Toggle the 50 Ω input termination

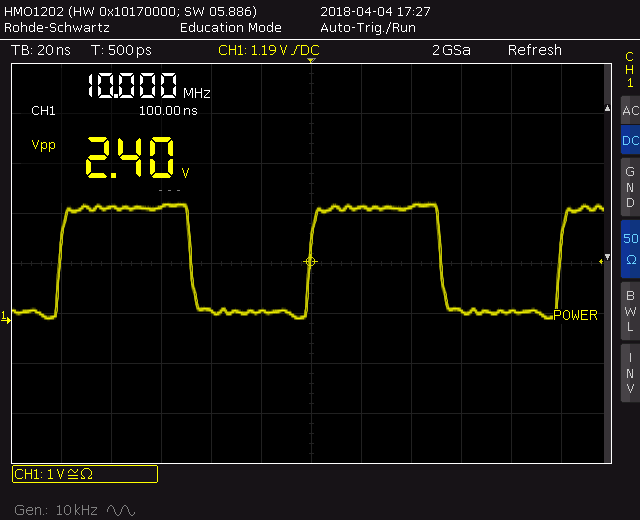tap(630, 249)
